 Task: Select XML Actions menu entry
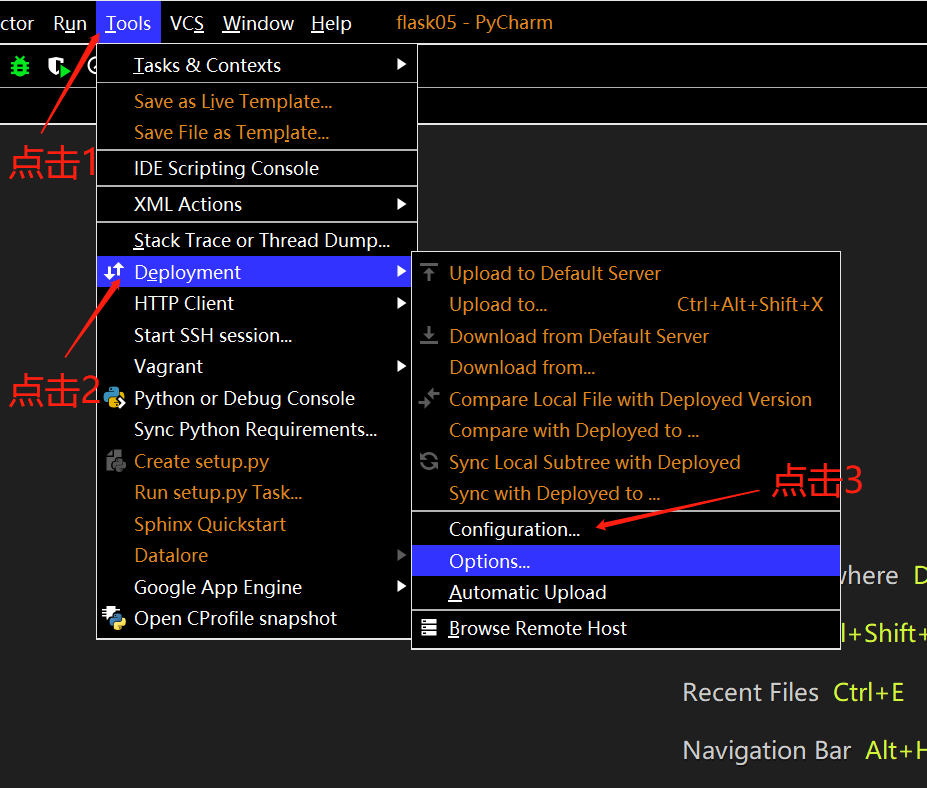point(257,204)
